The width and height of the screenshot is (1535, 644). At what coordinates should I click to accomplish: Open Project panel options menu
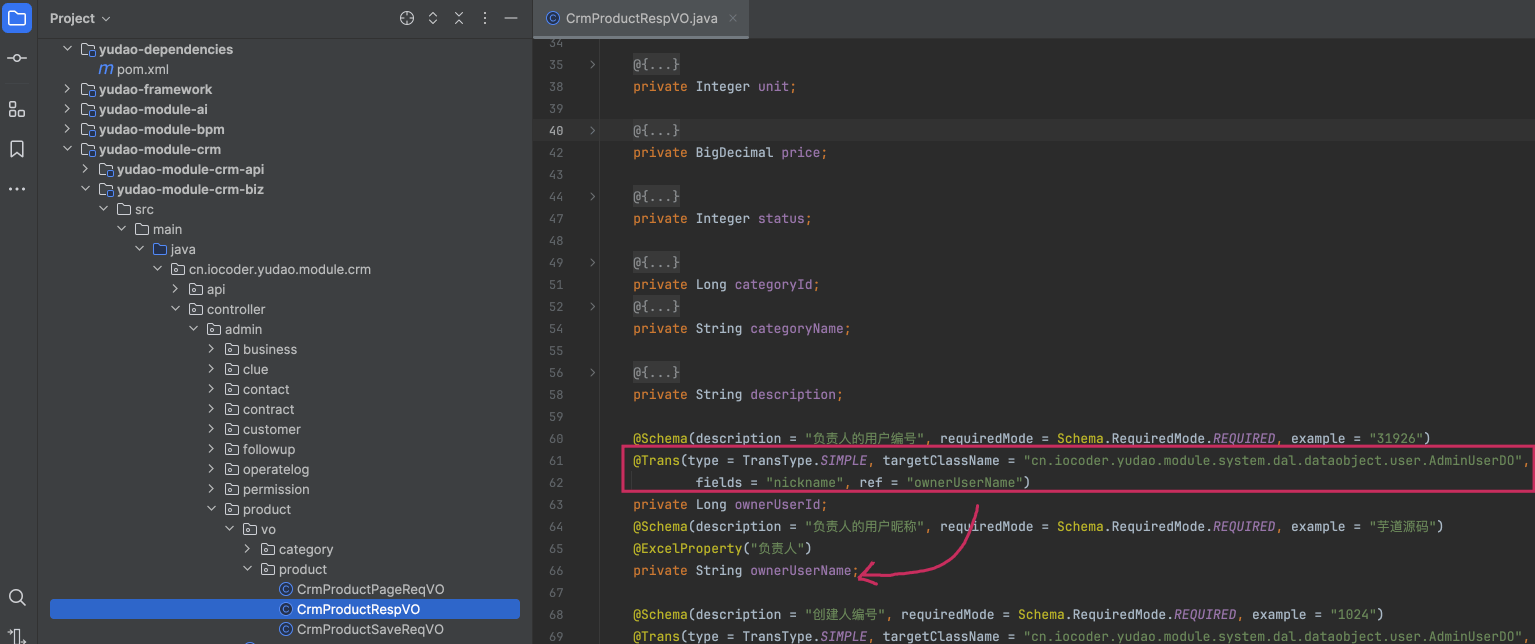[485, 18]
